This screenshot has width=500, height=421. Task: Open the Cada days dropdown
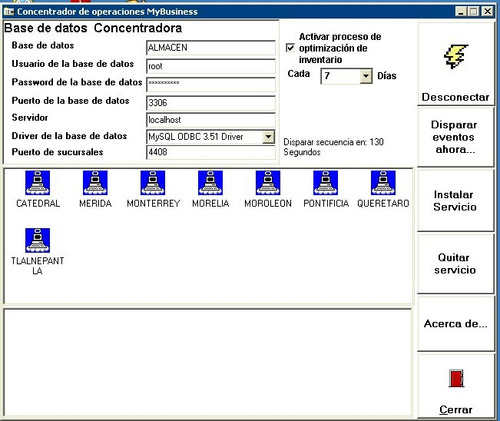366,76
